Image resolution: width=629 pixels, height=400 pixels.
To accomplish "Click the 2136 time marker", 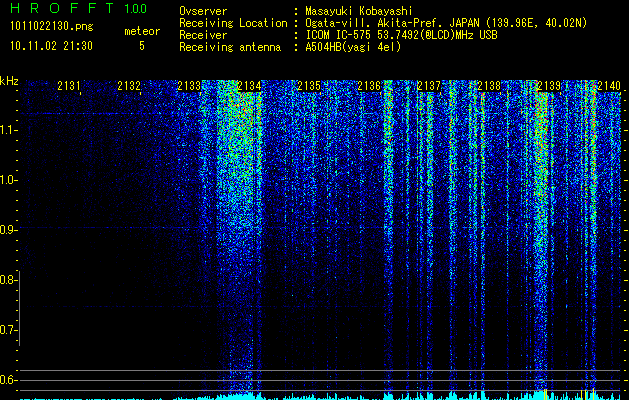I will 369,86.
